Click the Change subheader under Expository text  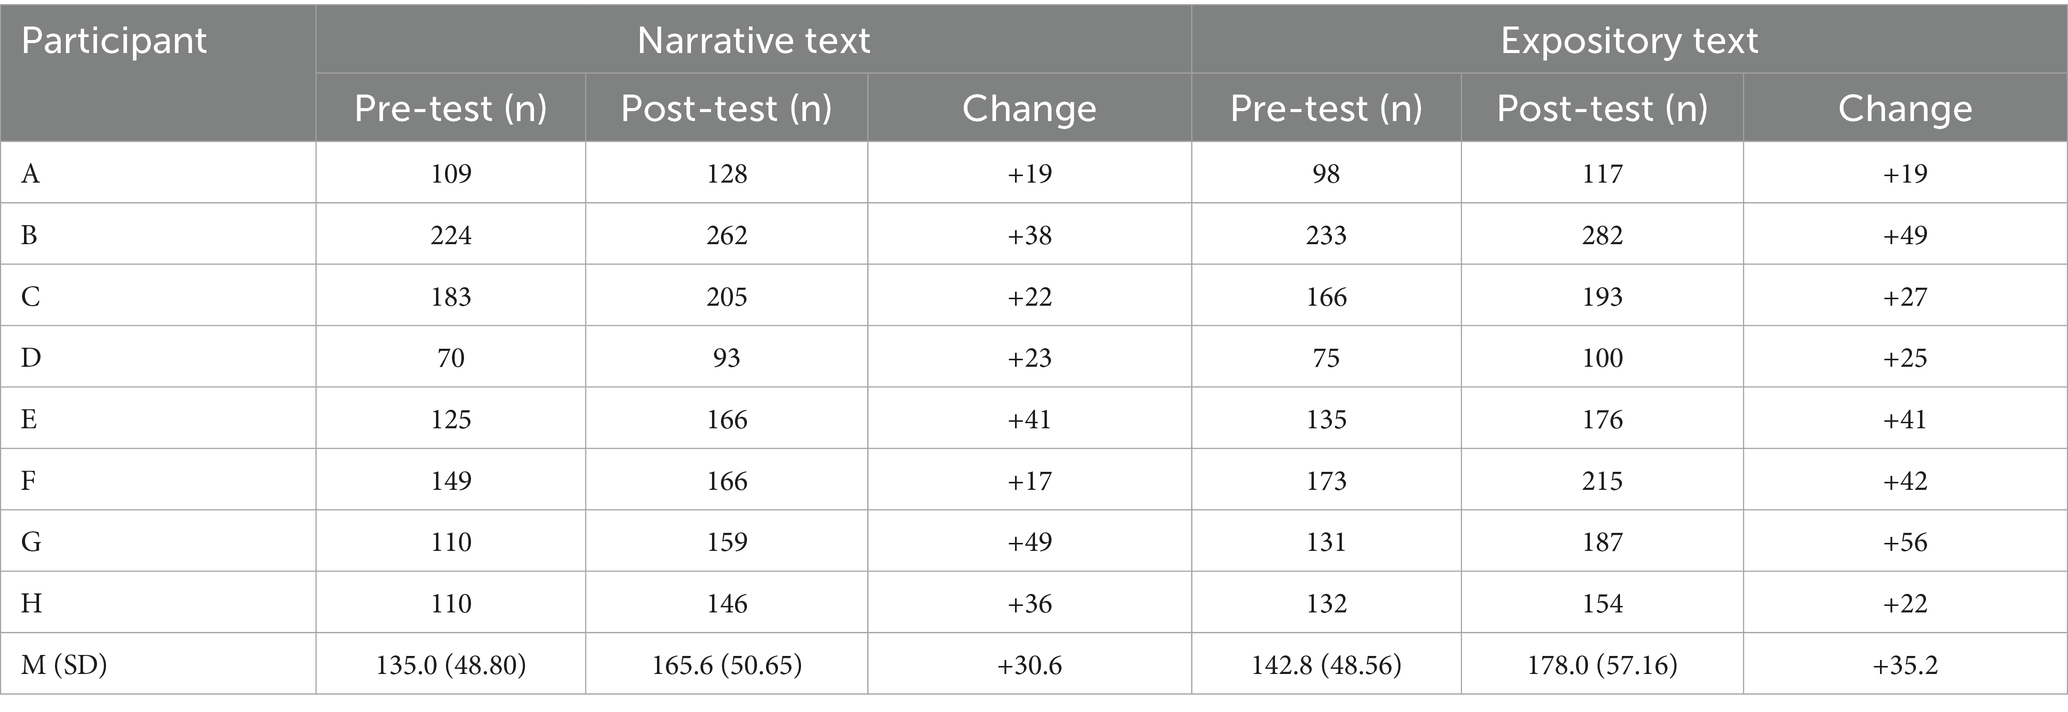tap(1905, 108)
